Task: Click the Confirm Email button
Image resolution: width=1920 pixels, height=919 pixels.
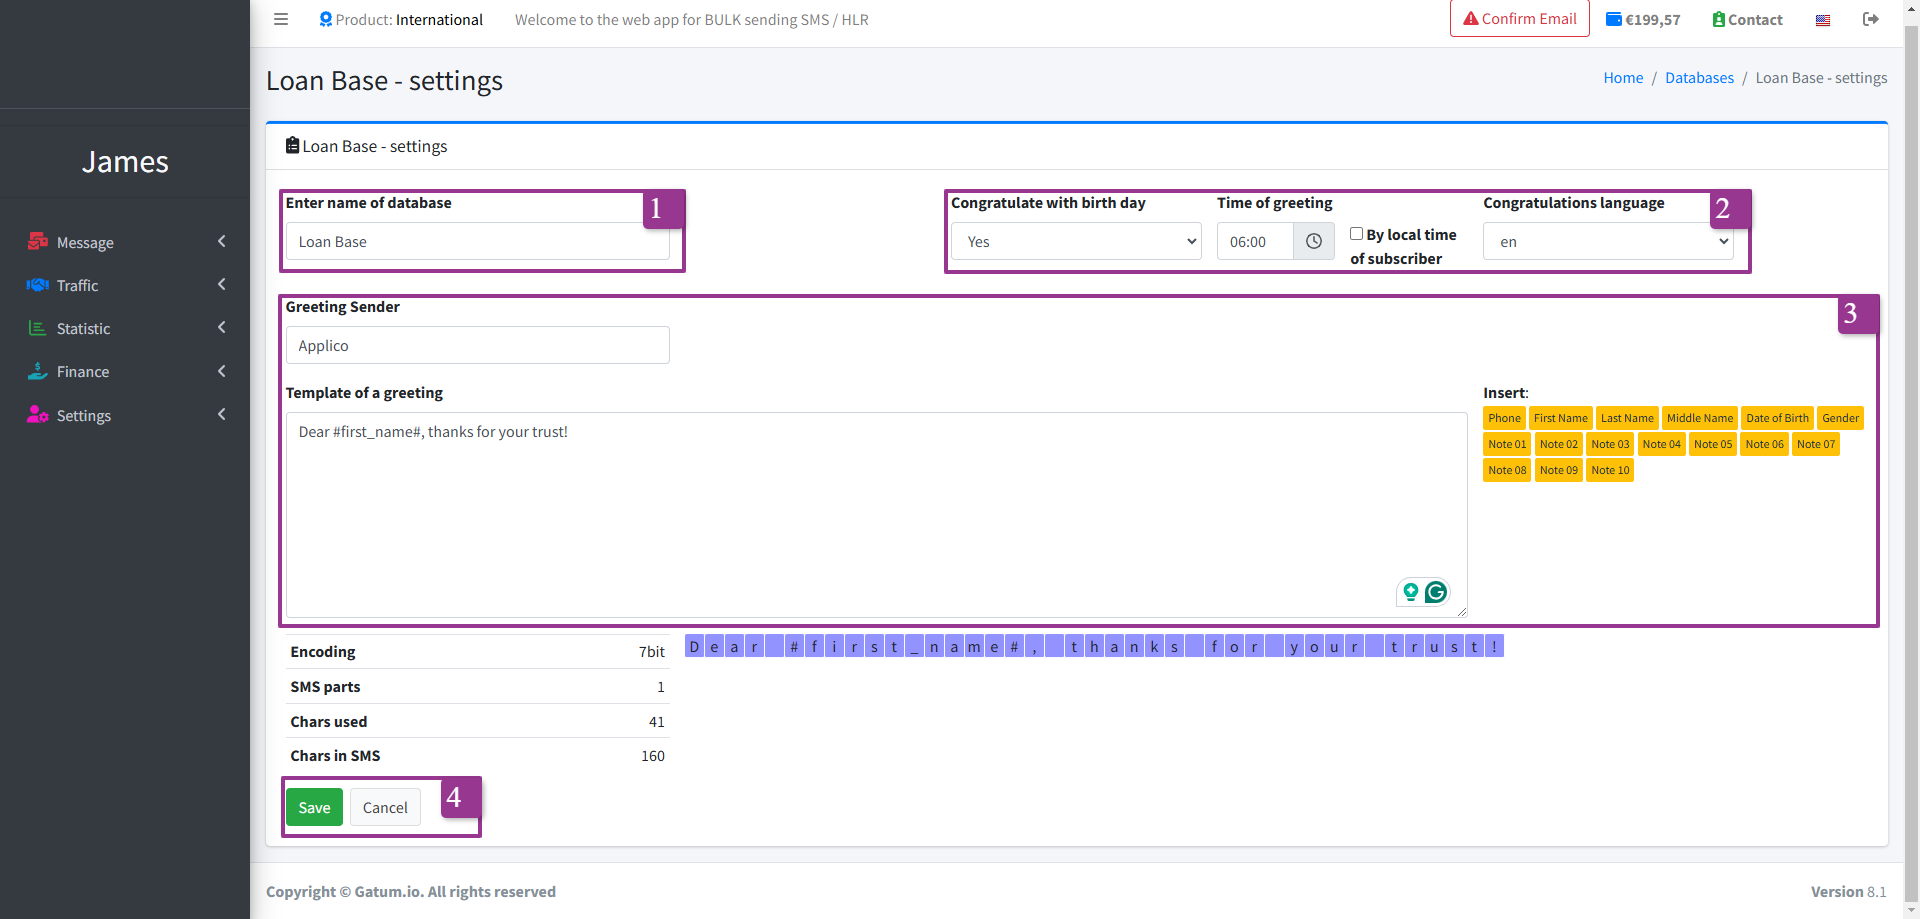Action: click(1519, 18)
